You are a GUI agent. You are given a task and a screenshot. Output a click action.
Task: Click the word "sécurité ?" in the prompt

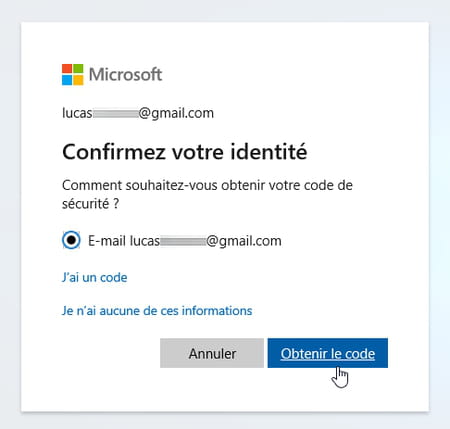[90, 203]
